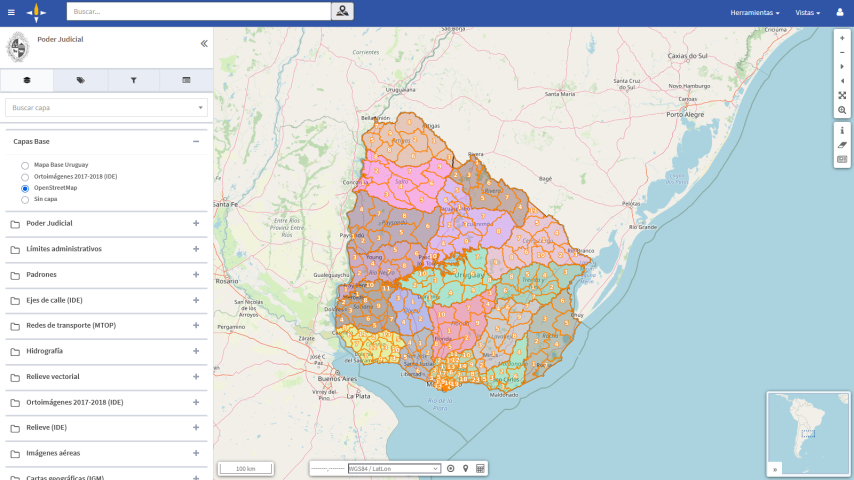
Task: Select Mapa Base Uruguay base layer
Action: (25, 166)
